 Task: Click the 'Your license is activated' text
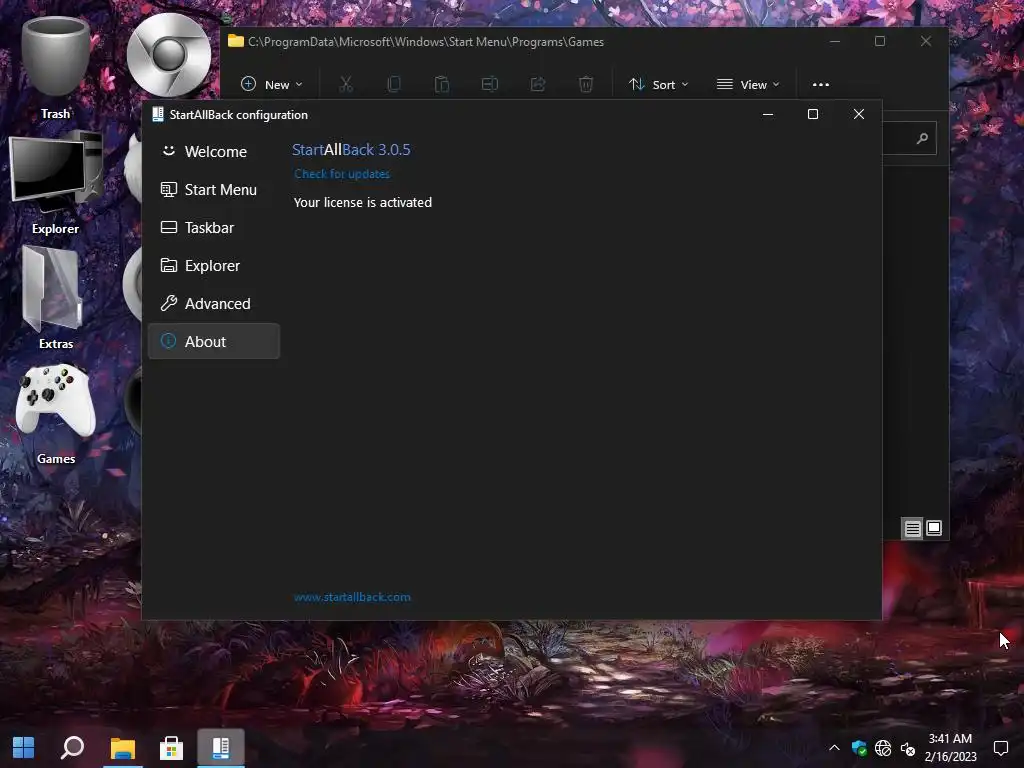point(362,202)
